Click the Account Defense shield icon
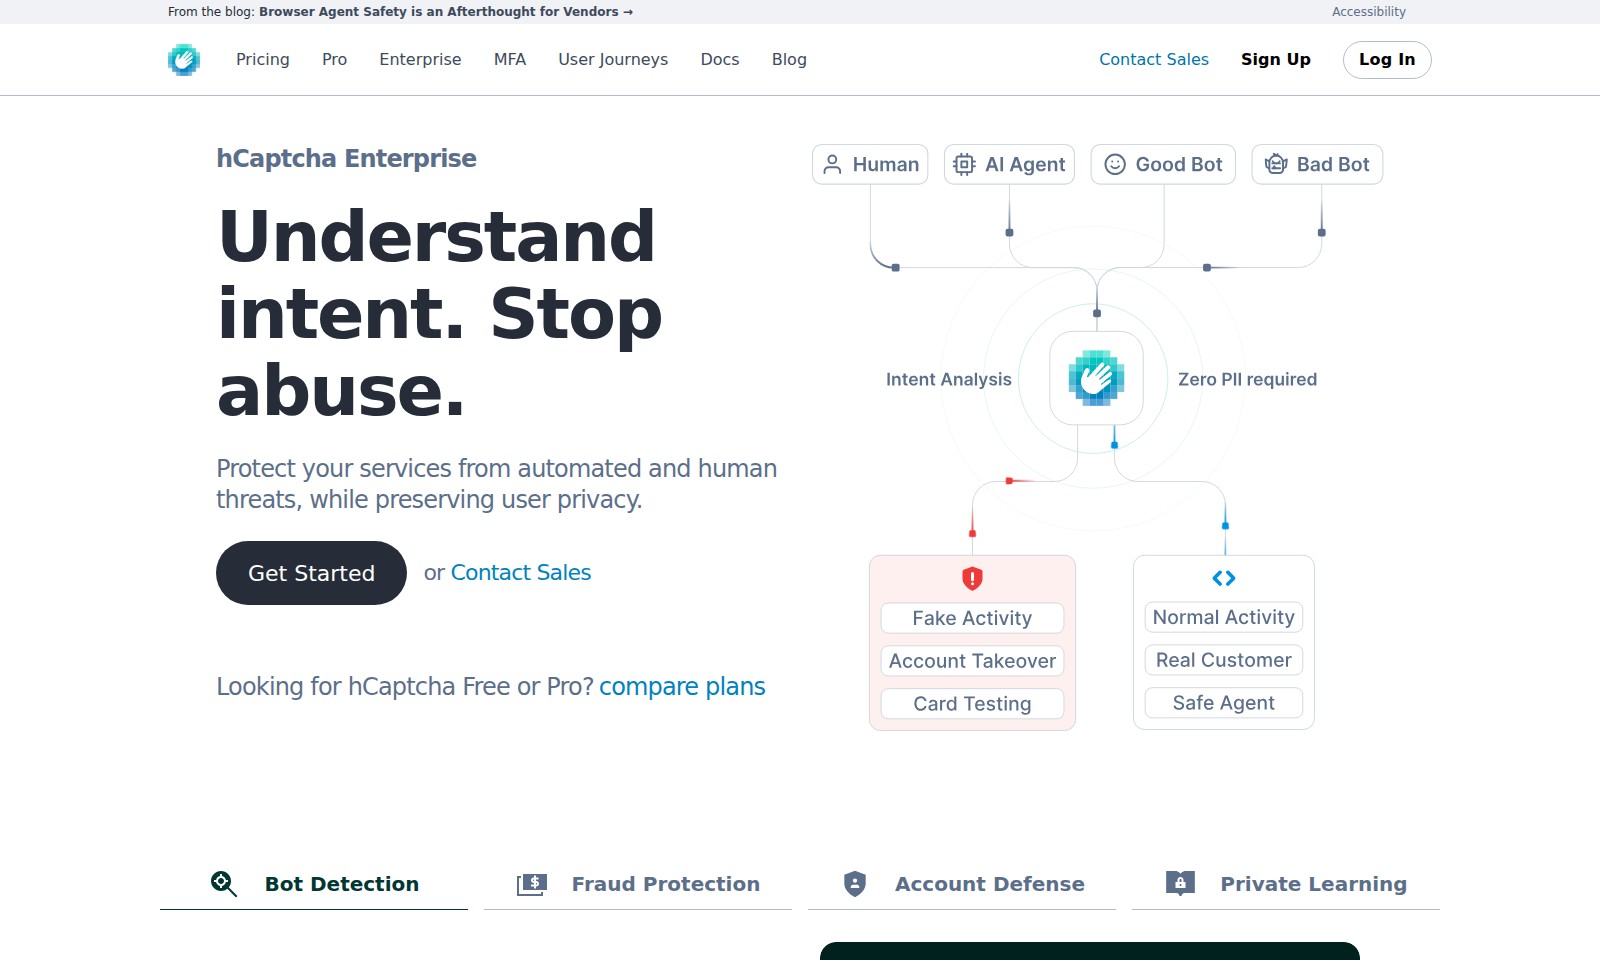The height and width of the screenshot is (960, 1600). (855, 884)
